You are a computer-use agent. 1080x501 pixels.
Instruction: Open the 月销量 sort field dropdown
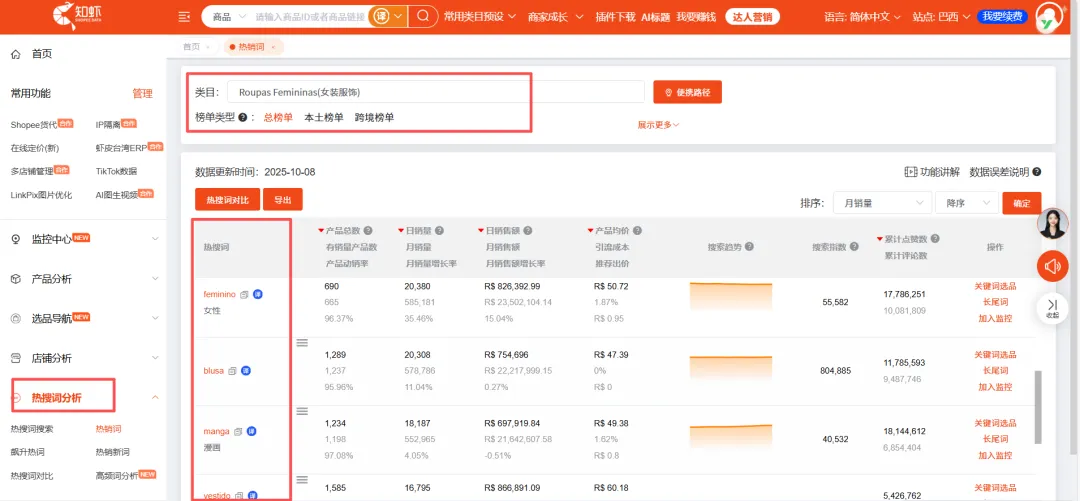[x=882, y=203]
